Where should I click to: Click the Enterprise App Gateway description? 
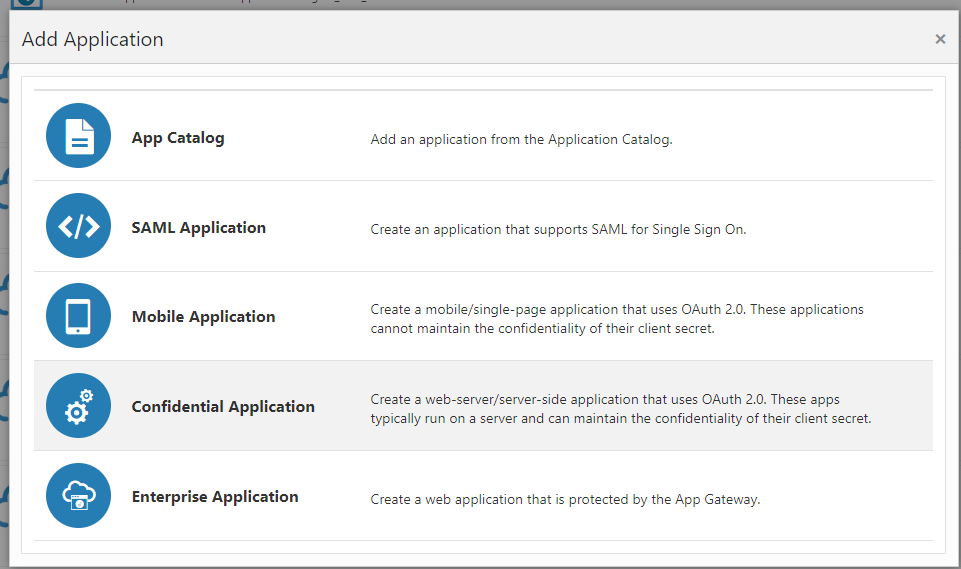(x=565, y=499)
